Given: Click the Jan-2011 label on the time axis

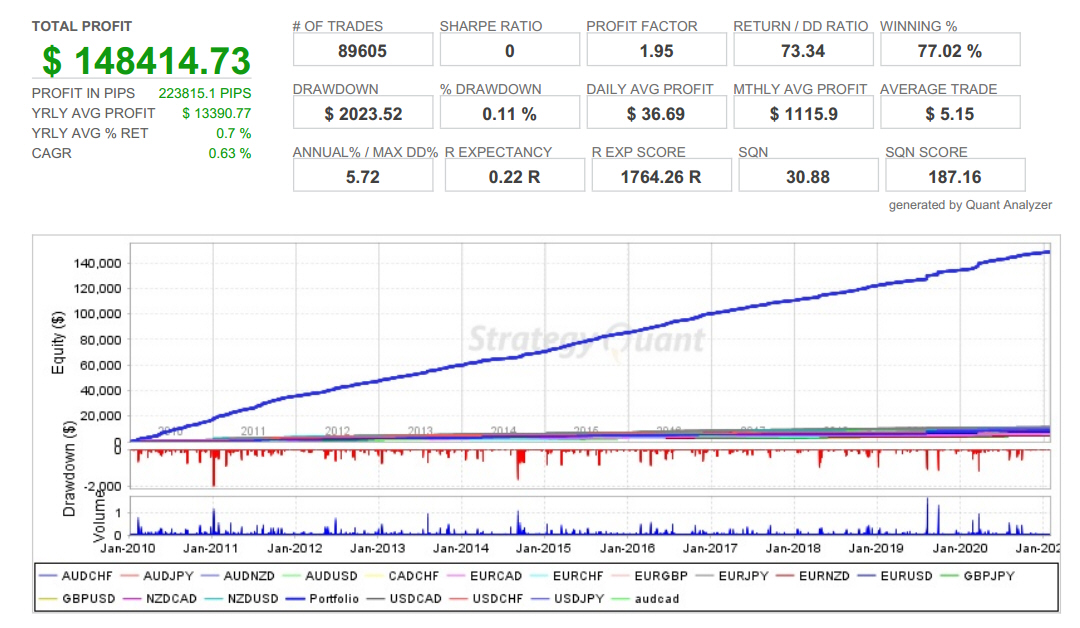Looking at the screenshot, I should point(211,549).
